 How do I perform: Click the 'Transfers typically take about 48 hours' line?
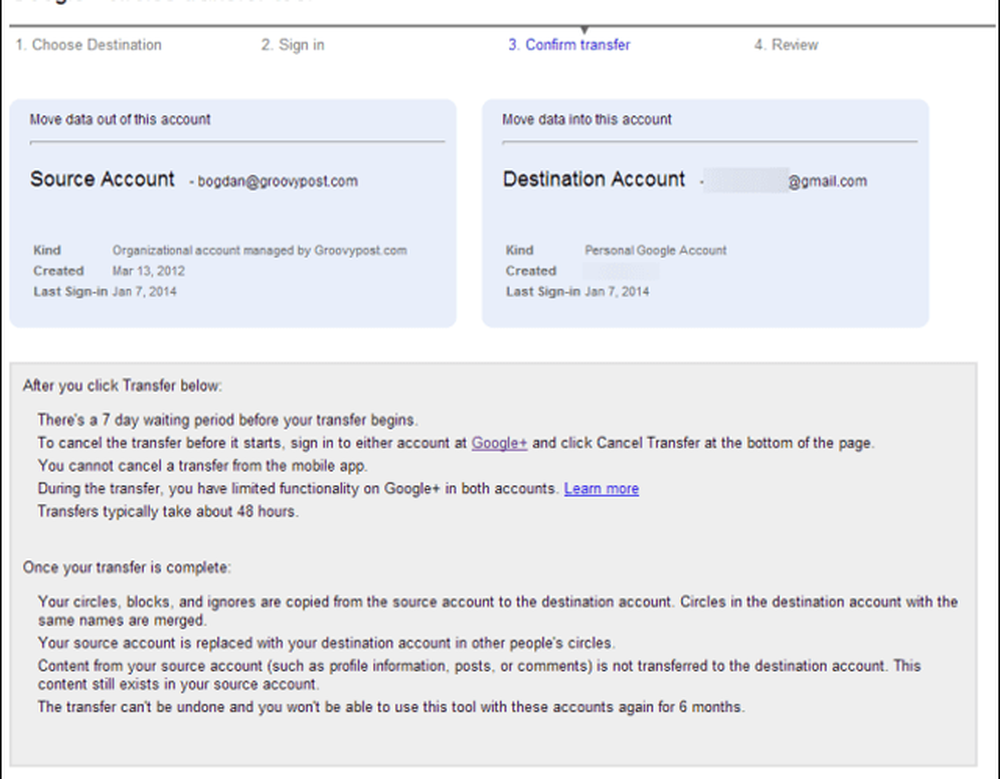pos(167,511)
